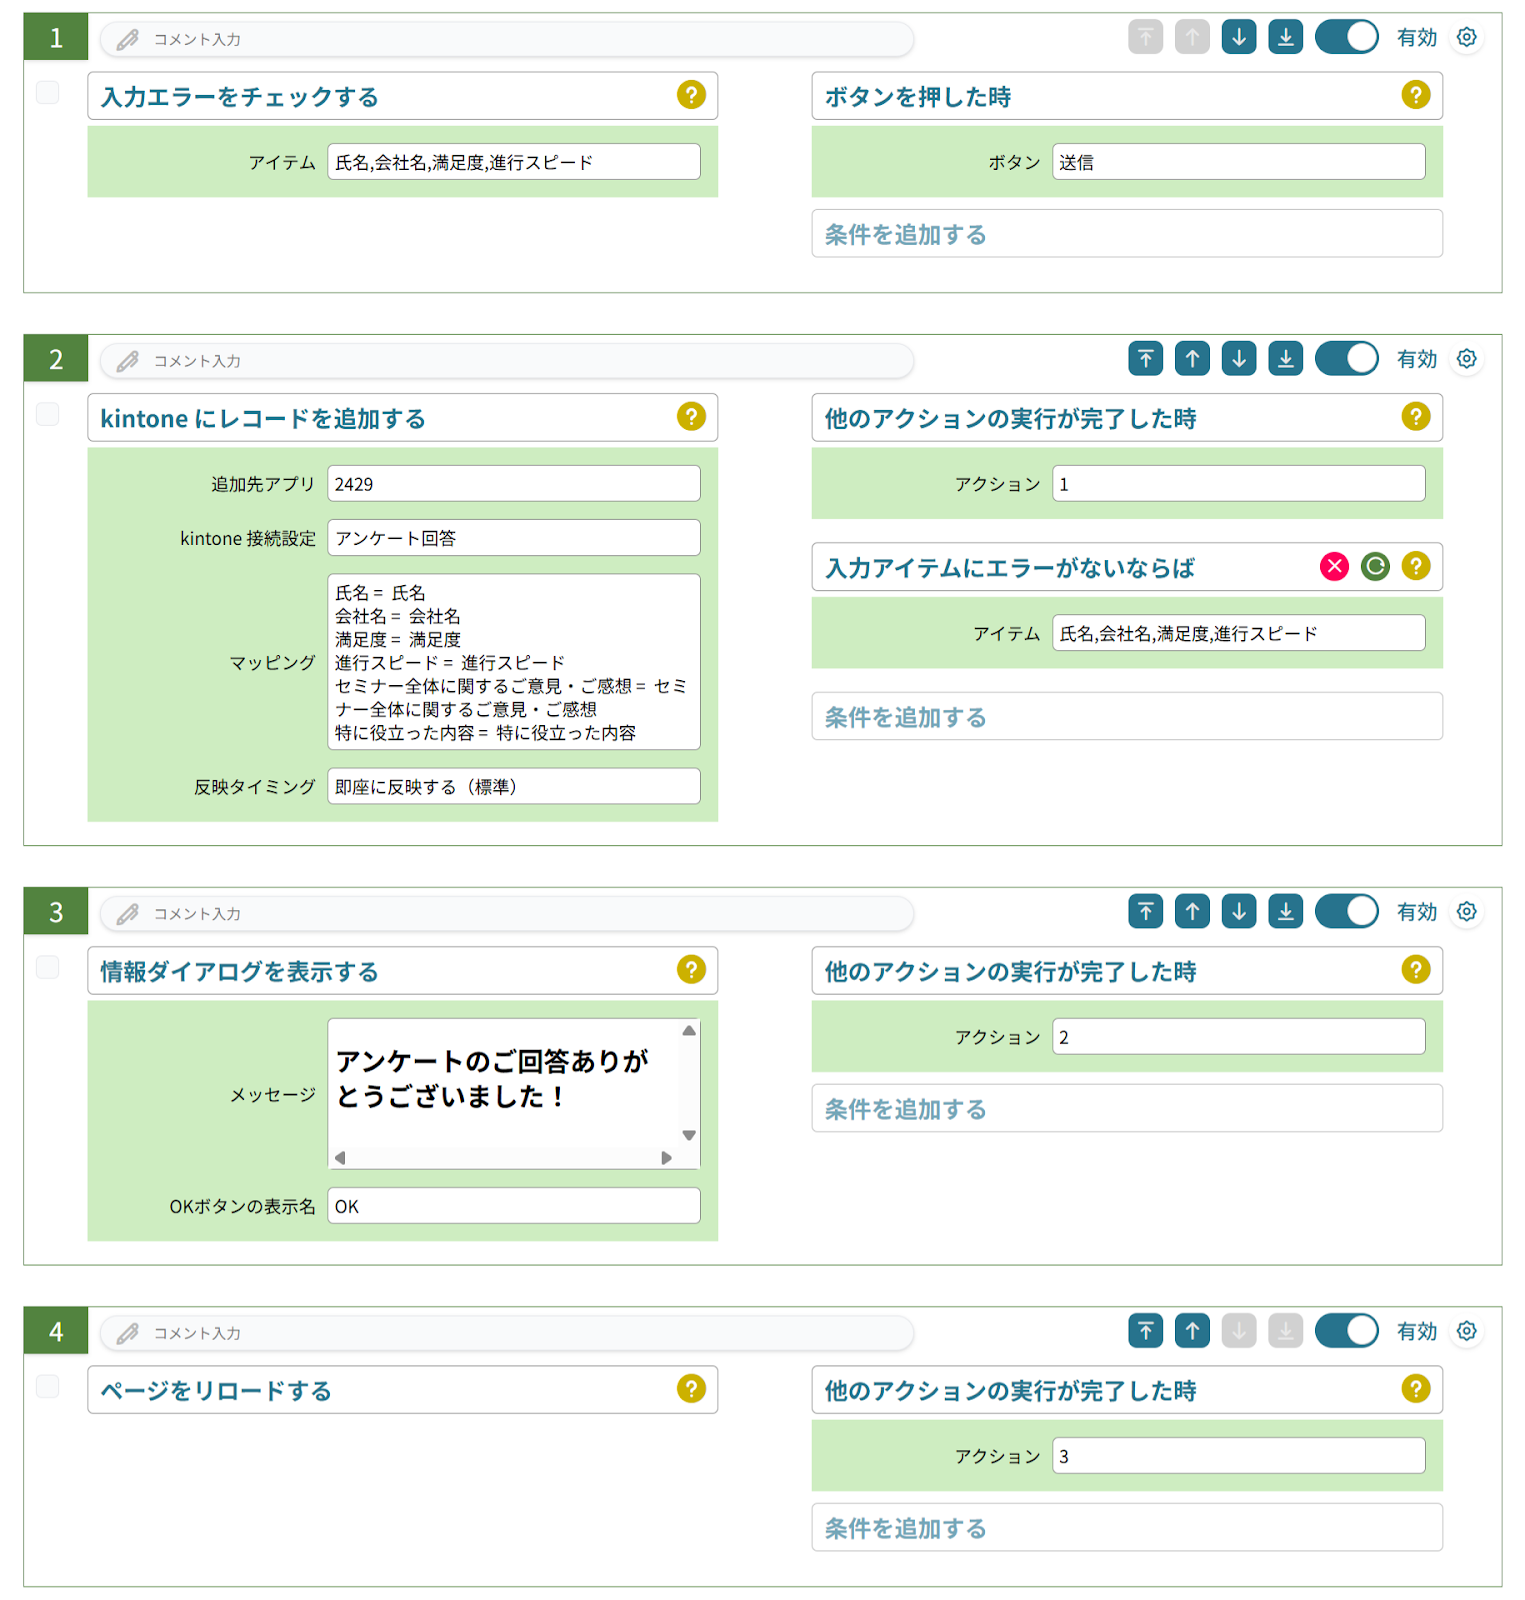Click the アクション field containing 1
Screen dimensions: 1525x1600
(x=1239, y=484)
